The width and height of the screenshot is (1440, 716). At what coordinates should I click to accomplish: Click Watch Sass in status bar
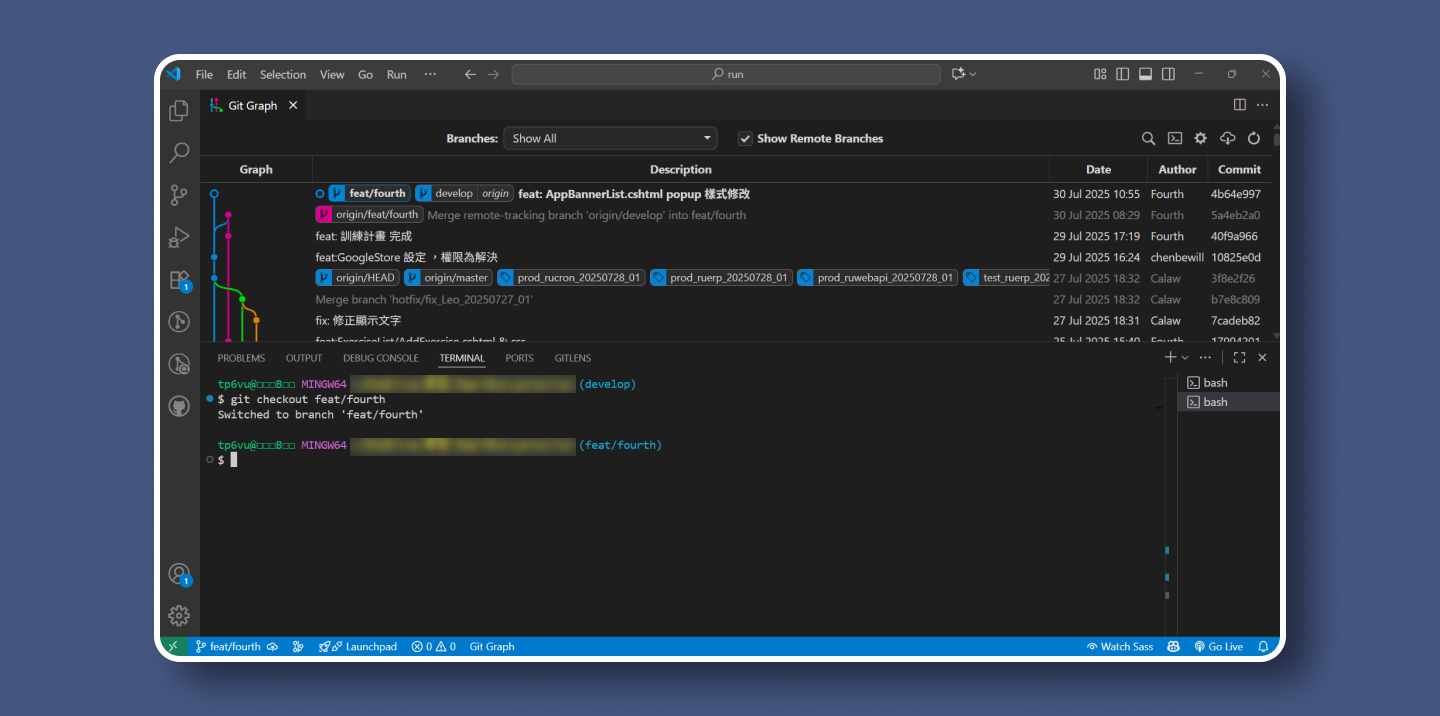(x=1120, y=647)
